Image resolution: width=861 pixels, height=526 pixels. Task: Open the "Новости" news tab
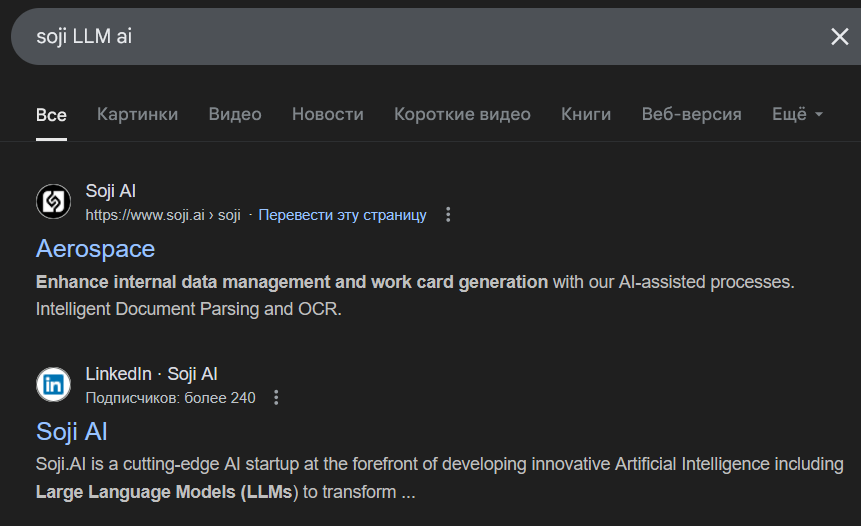328,114
